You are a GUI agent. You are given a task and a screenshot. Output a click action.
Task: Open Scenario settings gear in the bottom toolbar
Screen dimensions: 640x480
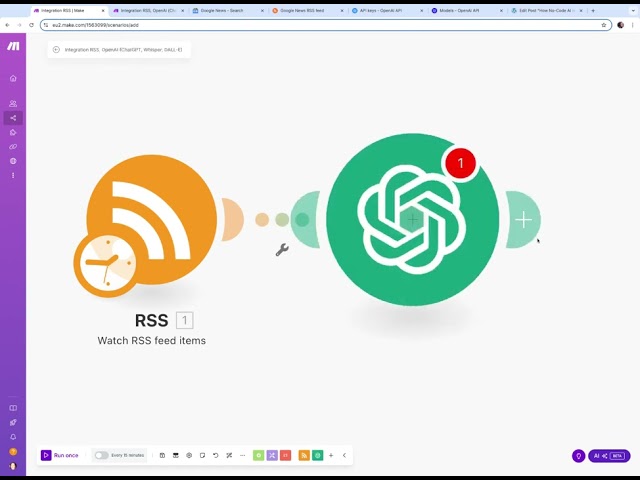coord(189,455)
